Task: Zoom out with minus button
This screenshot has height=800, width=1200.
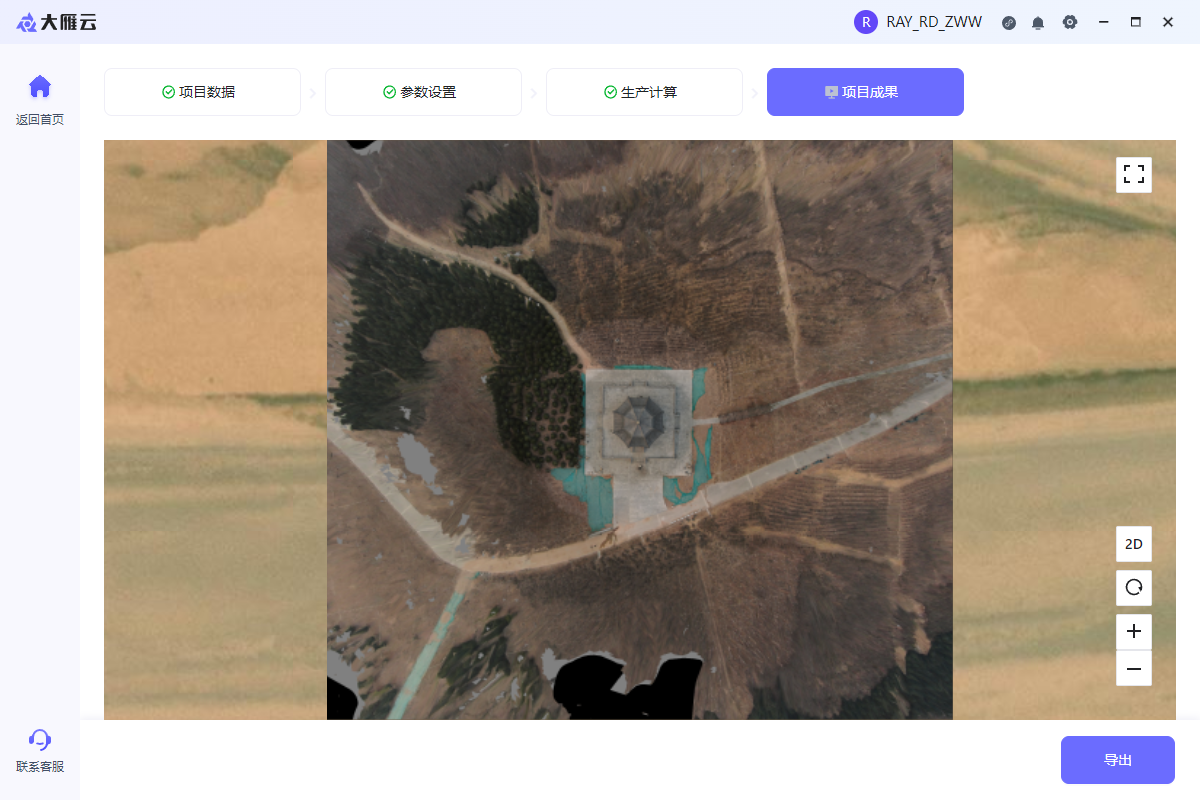Action: [1134, 668]
